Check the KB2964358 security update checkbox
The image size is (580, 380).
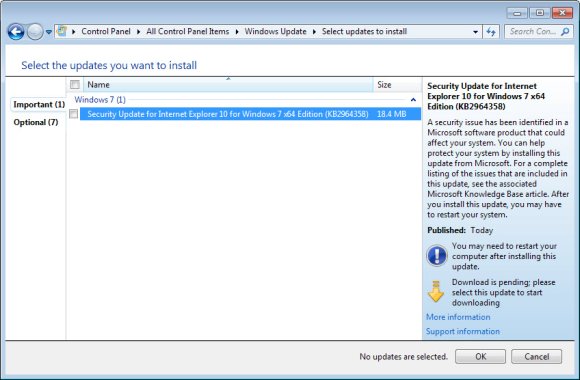coord(74,114)
